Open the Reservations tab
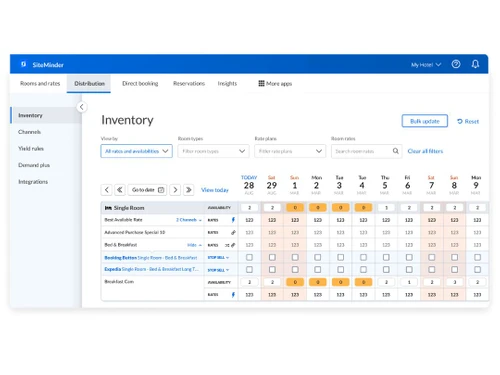This screenshot has height=375, width=500. [x=189, y=83]
